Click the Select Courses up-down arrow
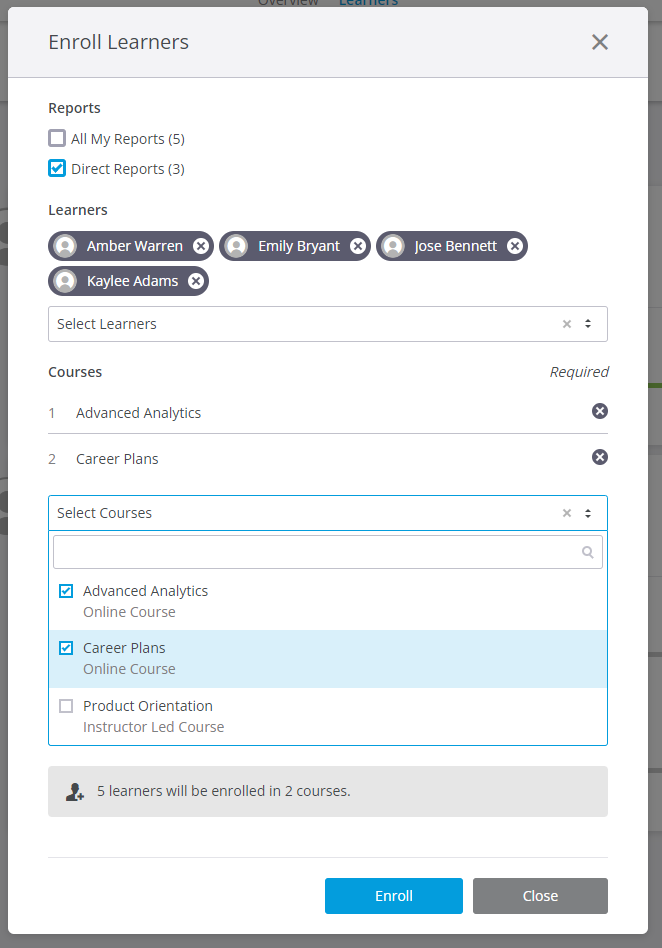662x948 pixels. (588, 513)
